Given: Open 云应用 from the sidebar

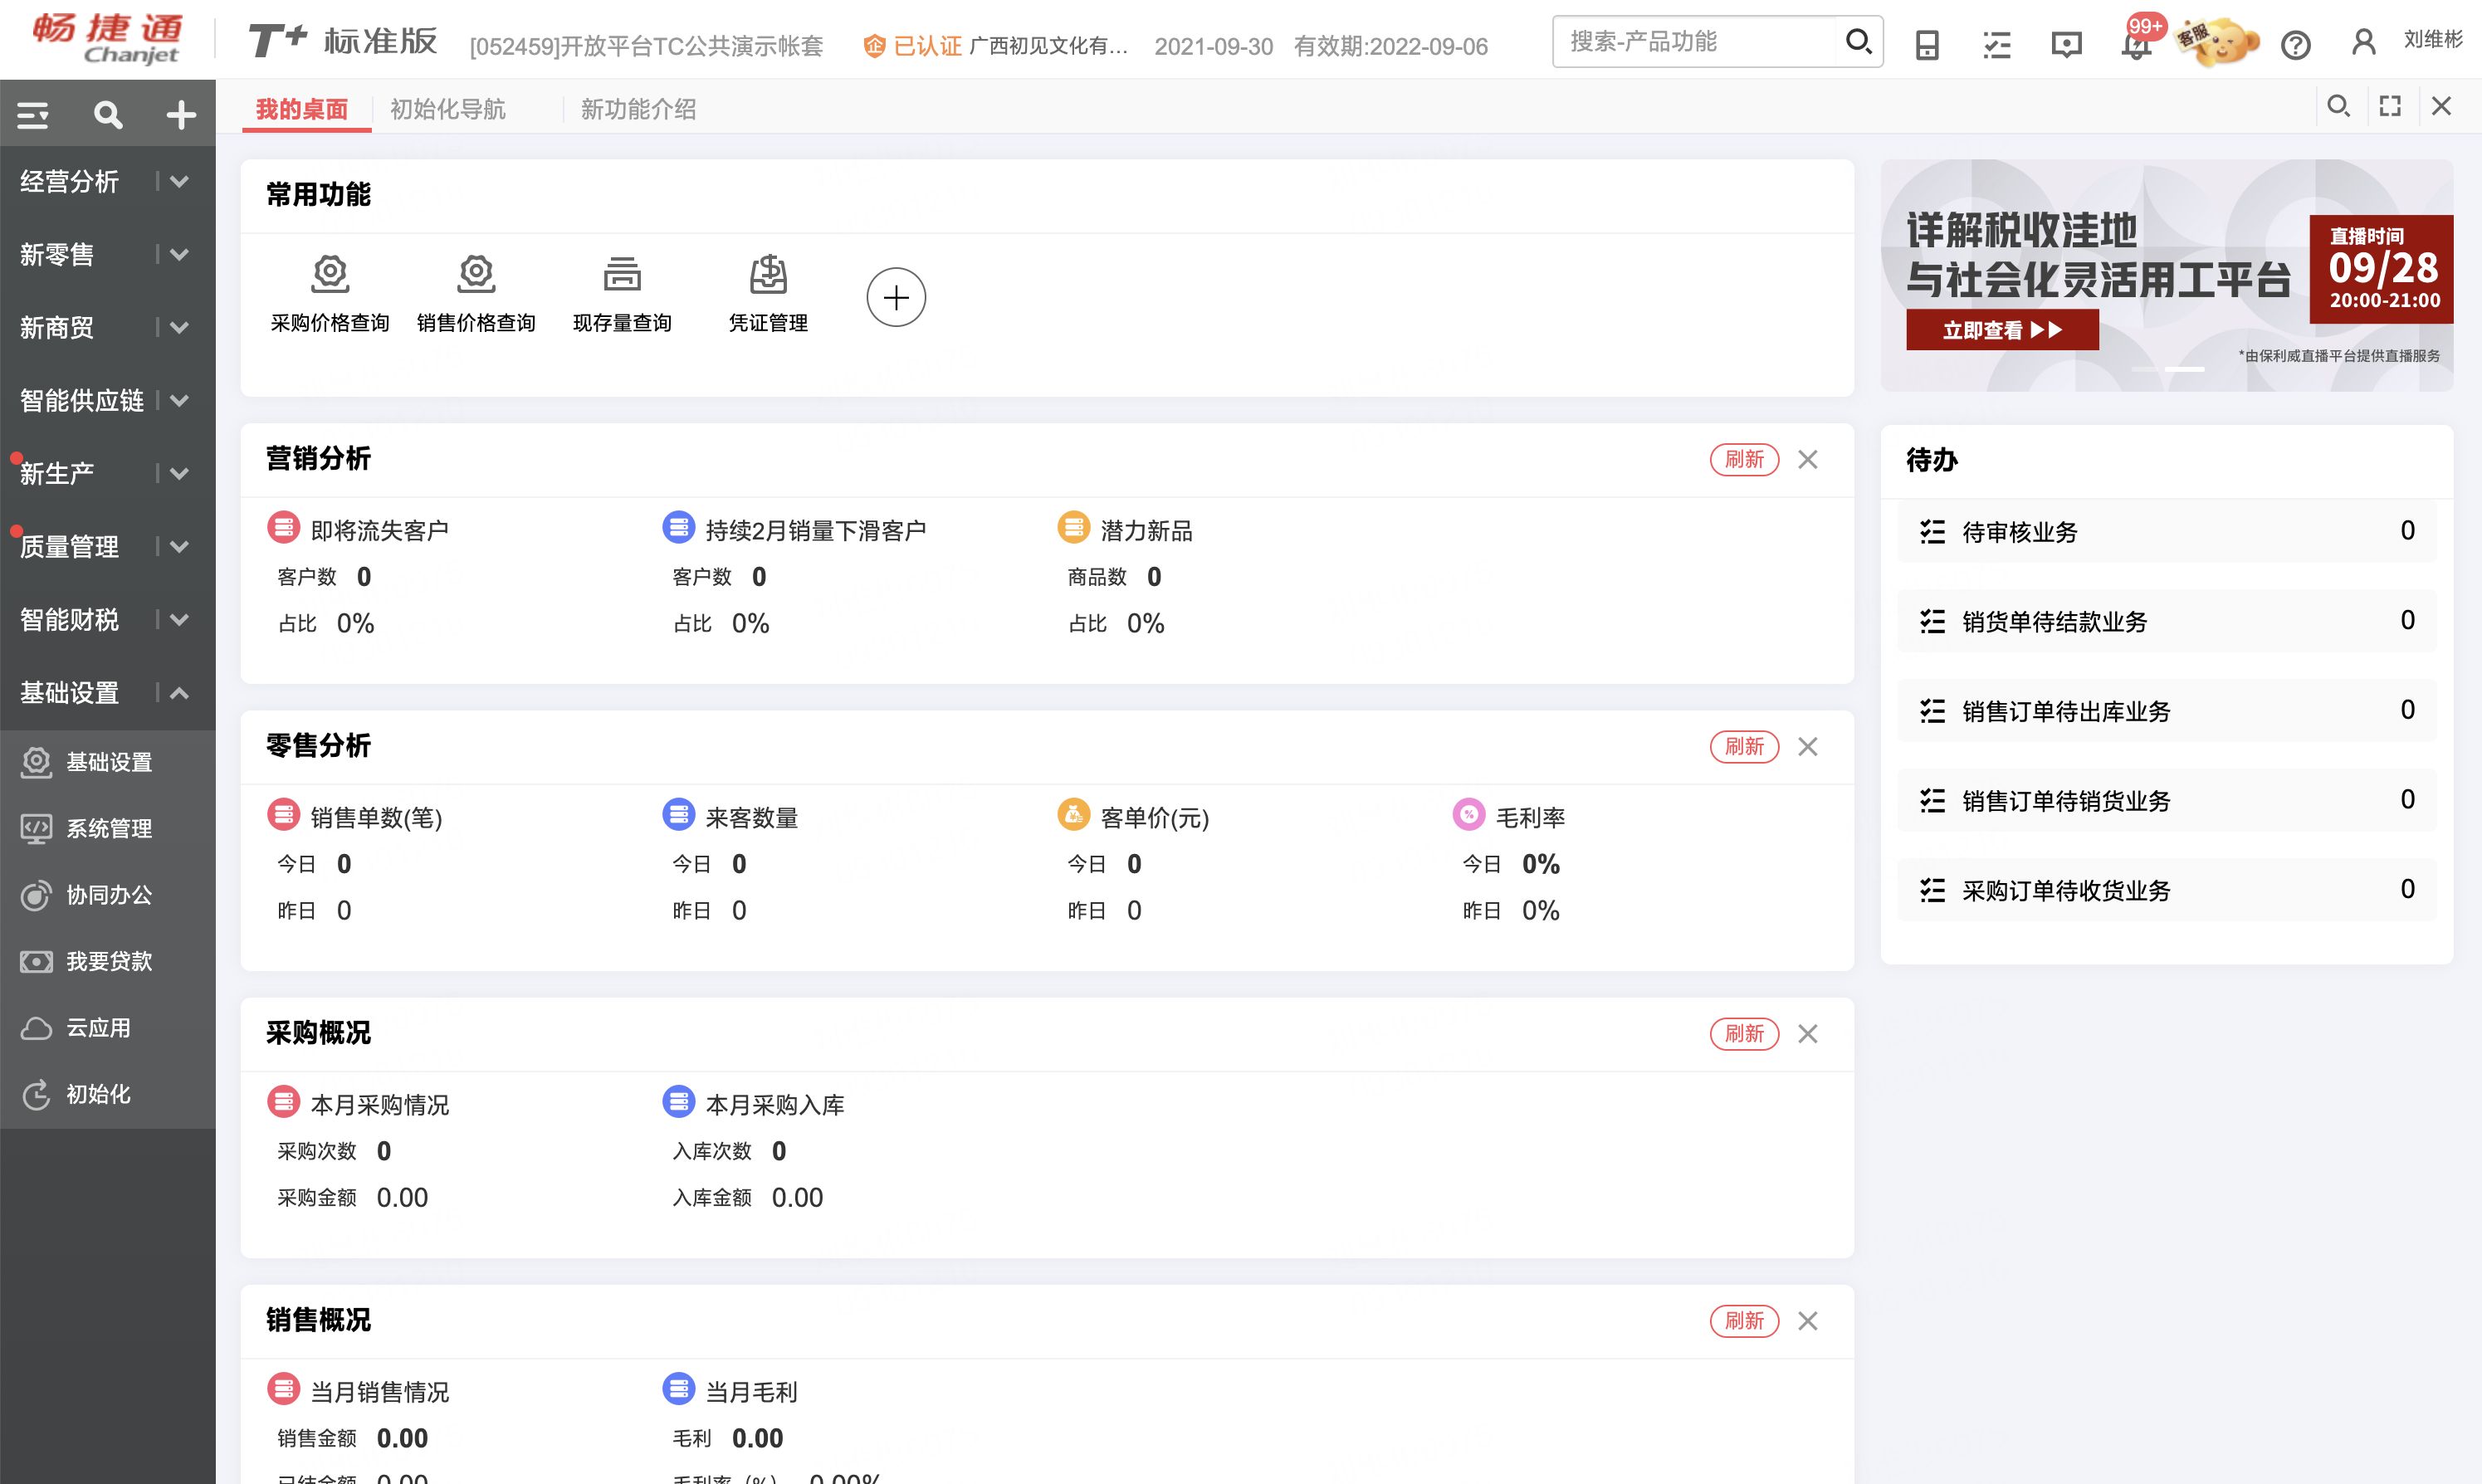Looking at the screenshot, I should click(101, 1028).
